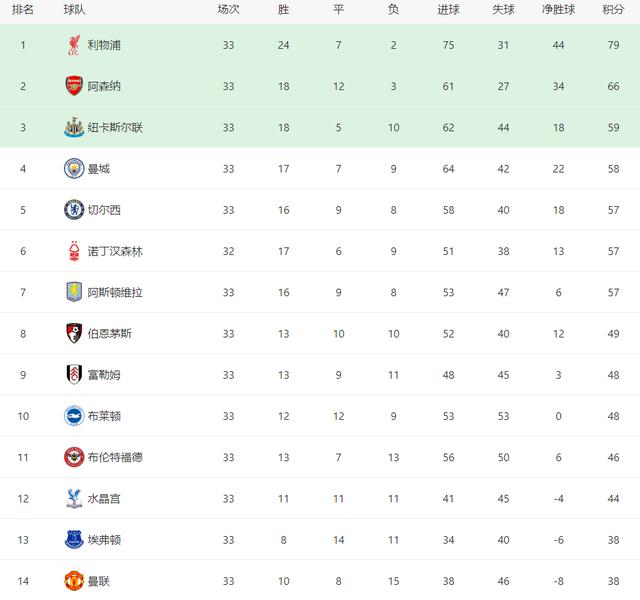Click the Crystal Palace crest icon
This screenshot has width=640, height=600.
(x=73, y=498)
